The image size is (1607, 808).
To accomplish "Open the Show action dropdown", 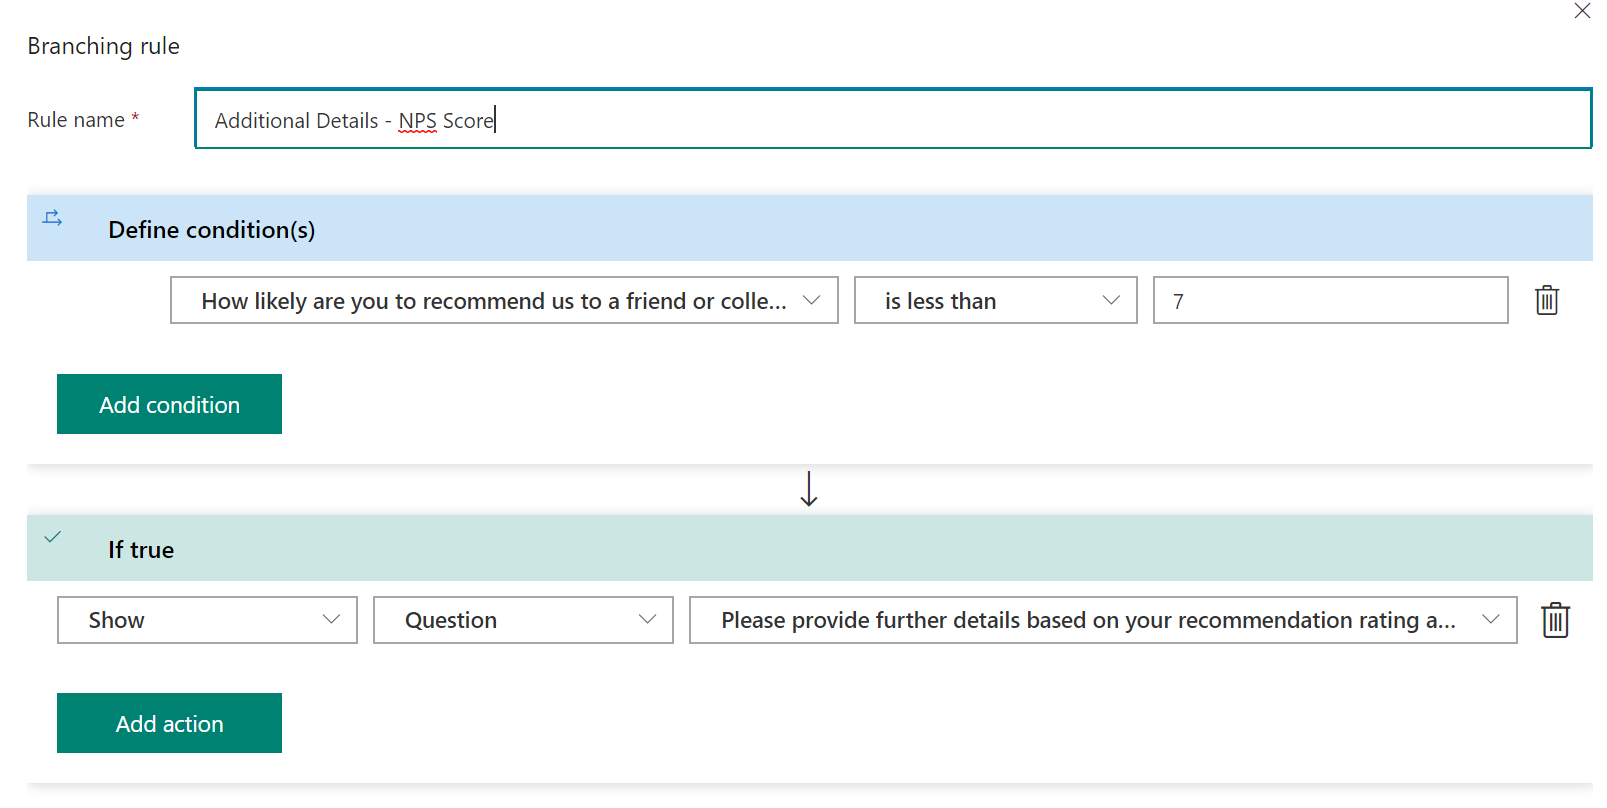I will coord(207,620).
